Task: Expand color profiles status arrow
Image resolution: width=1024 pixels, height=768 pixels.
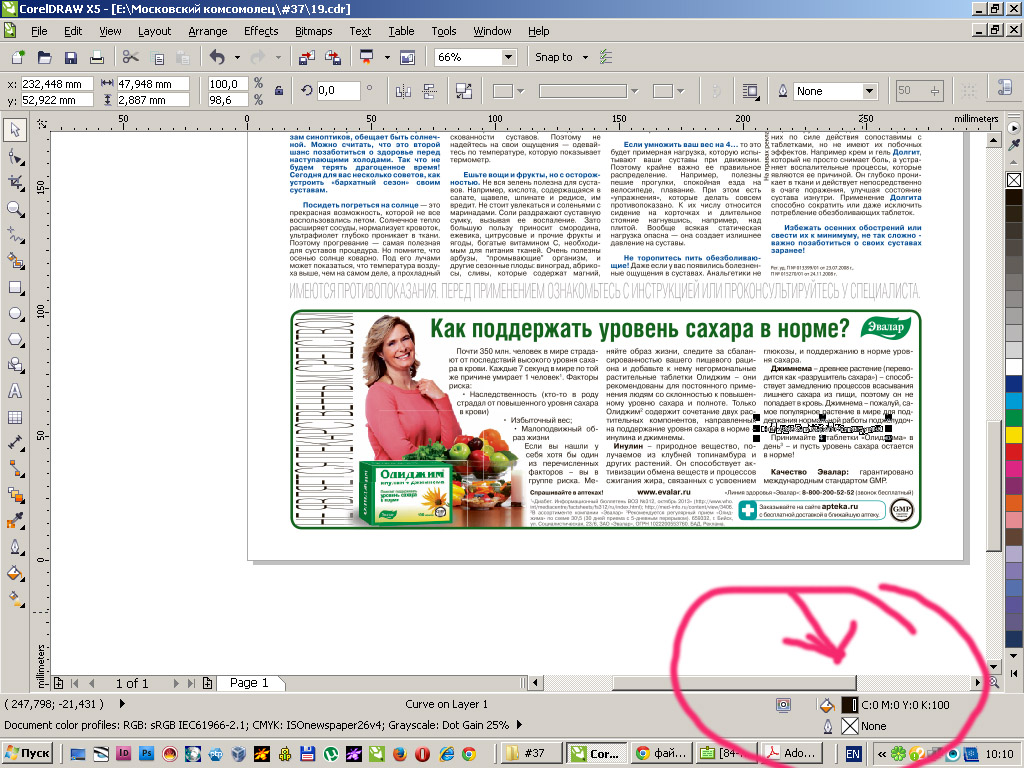Action: 519,724
